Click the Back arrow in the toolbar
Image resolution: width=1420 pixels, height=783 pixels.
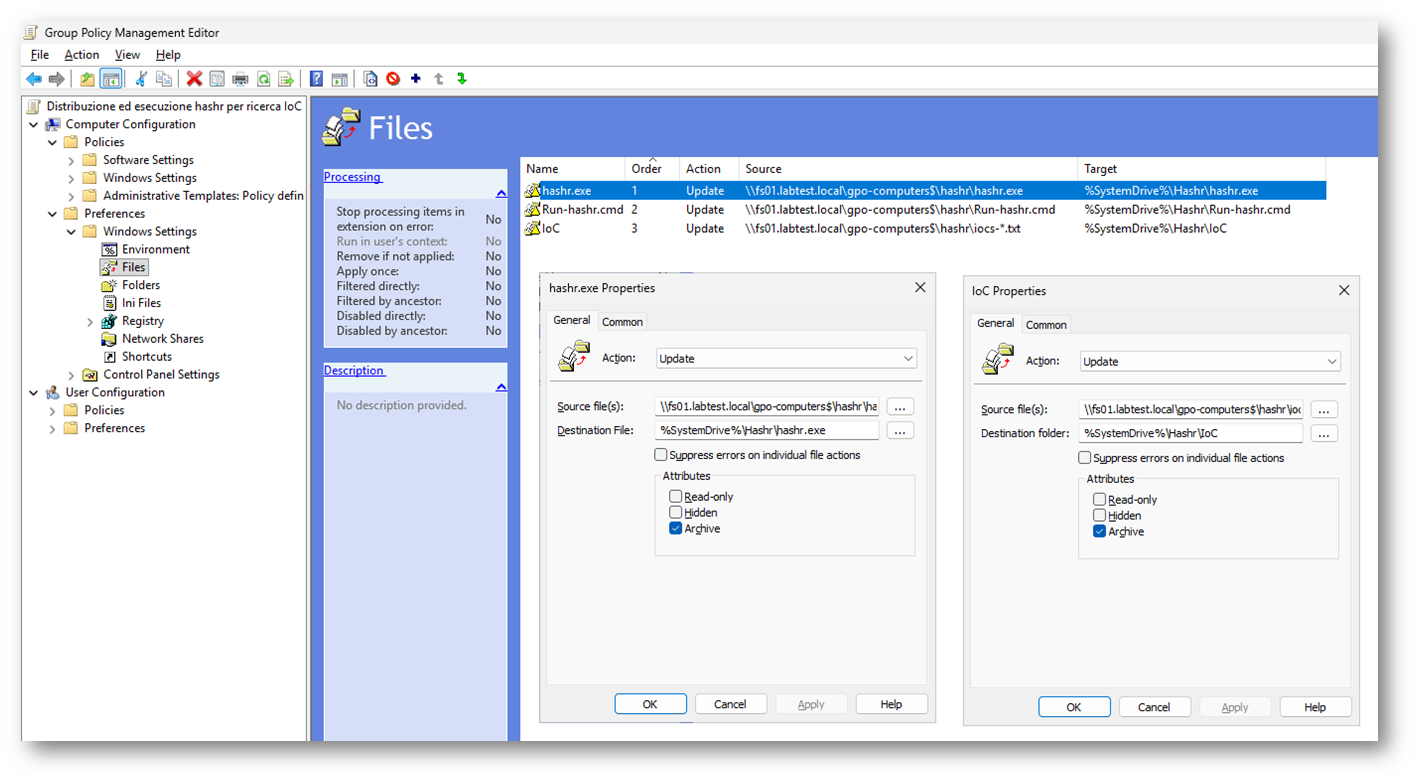(34, 79)
